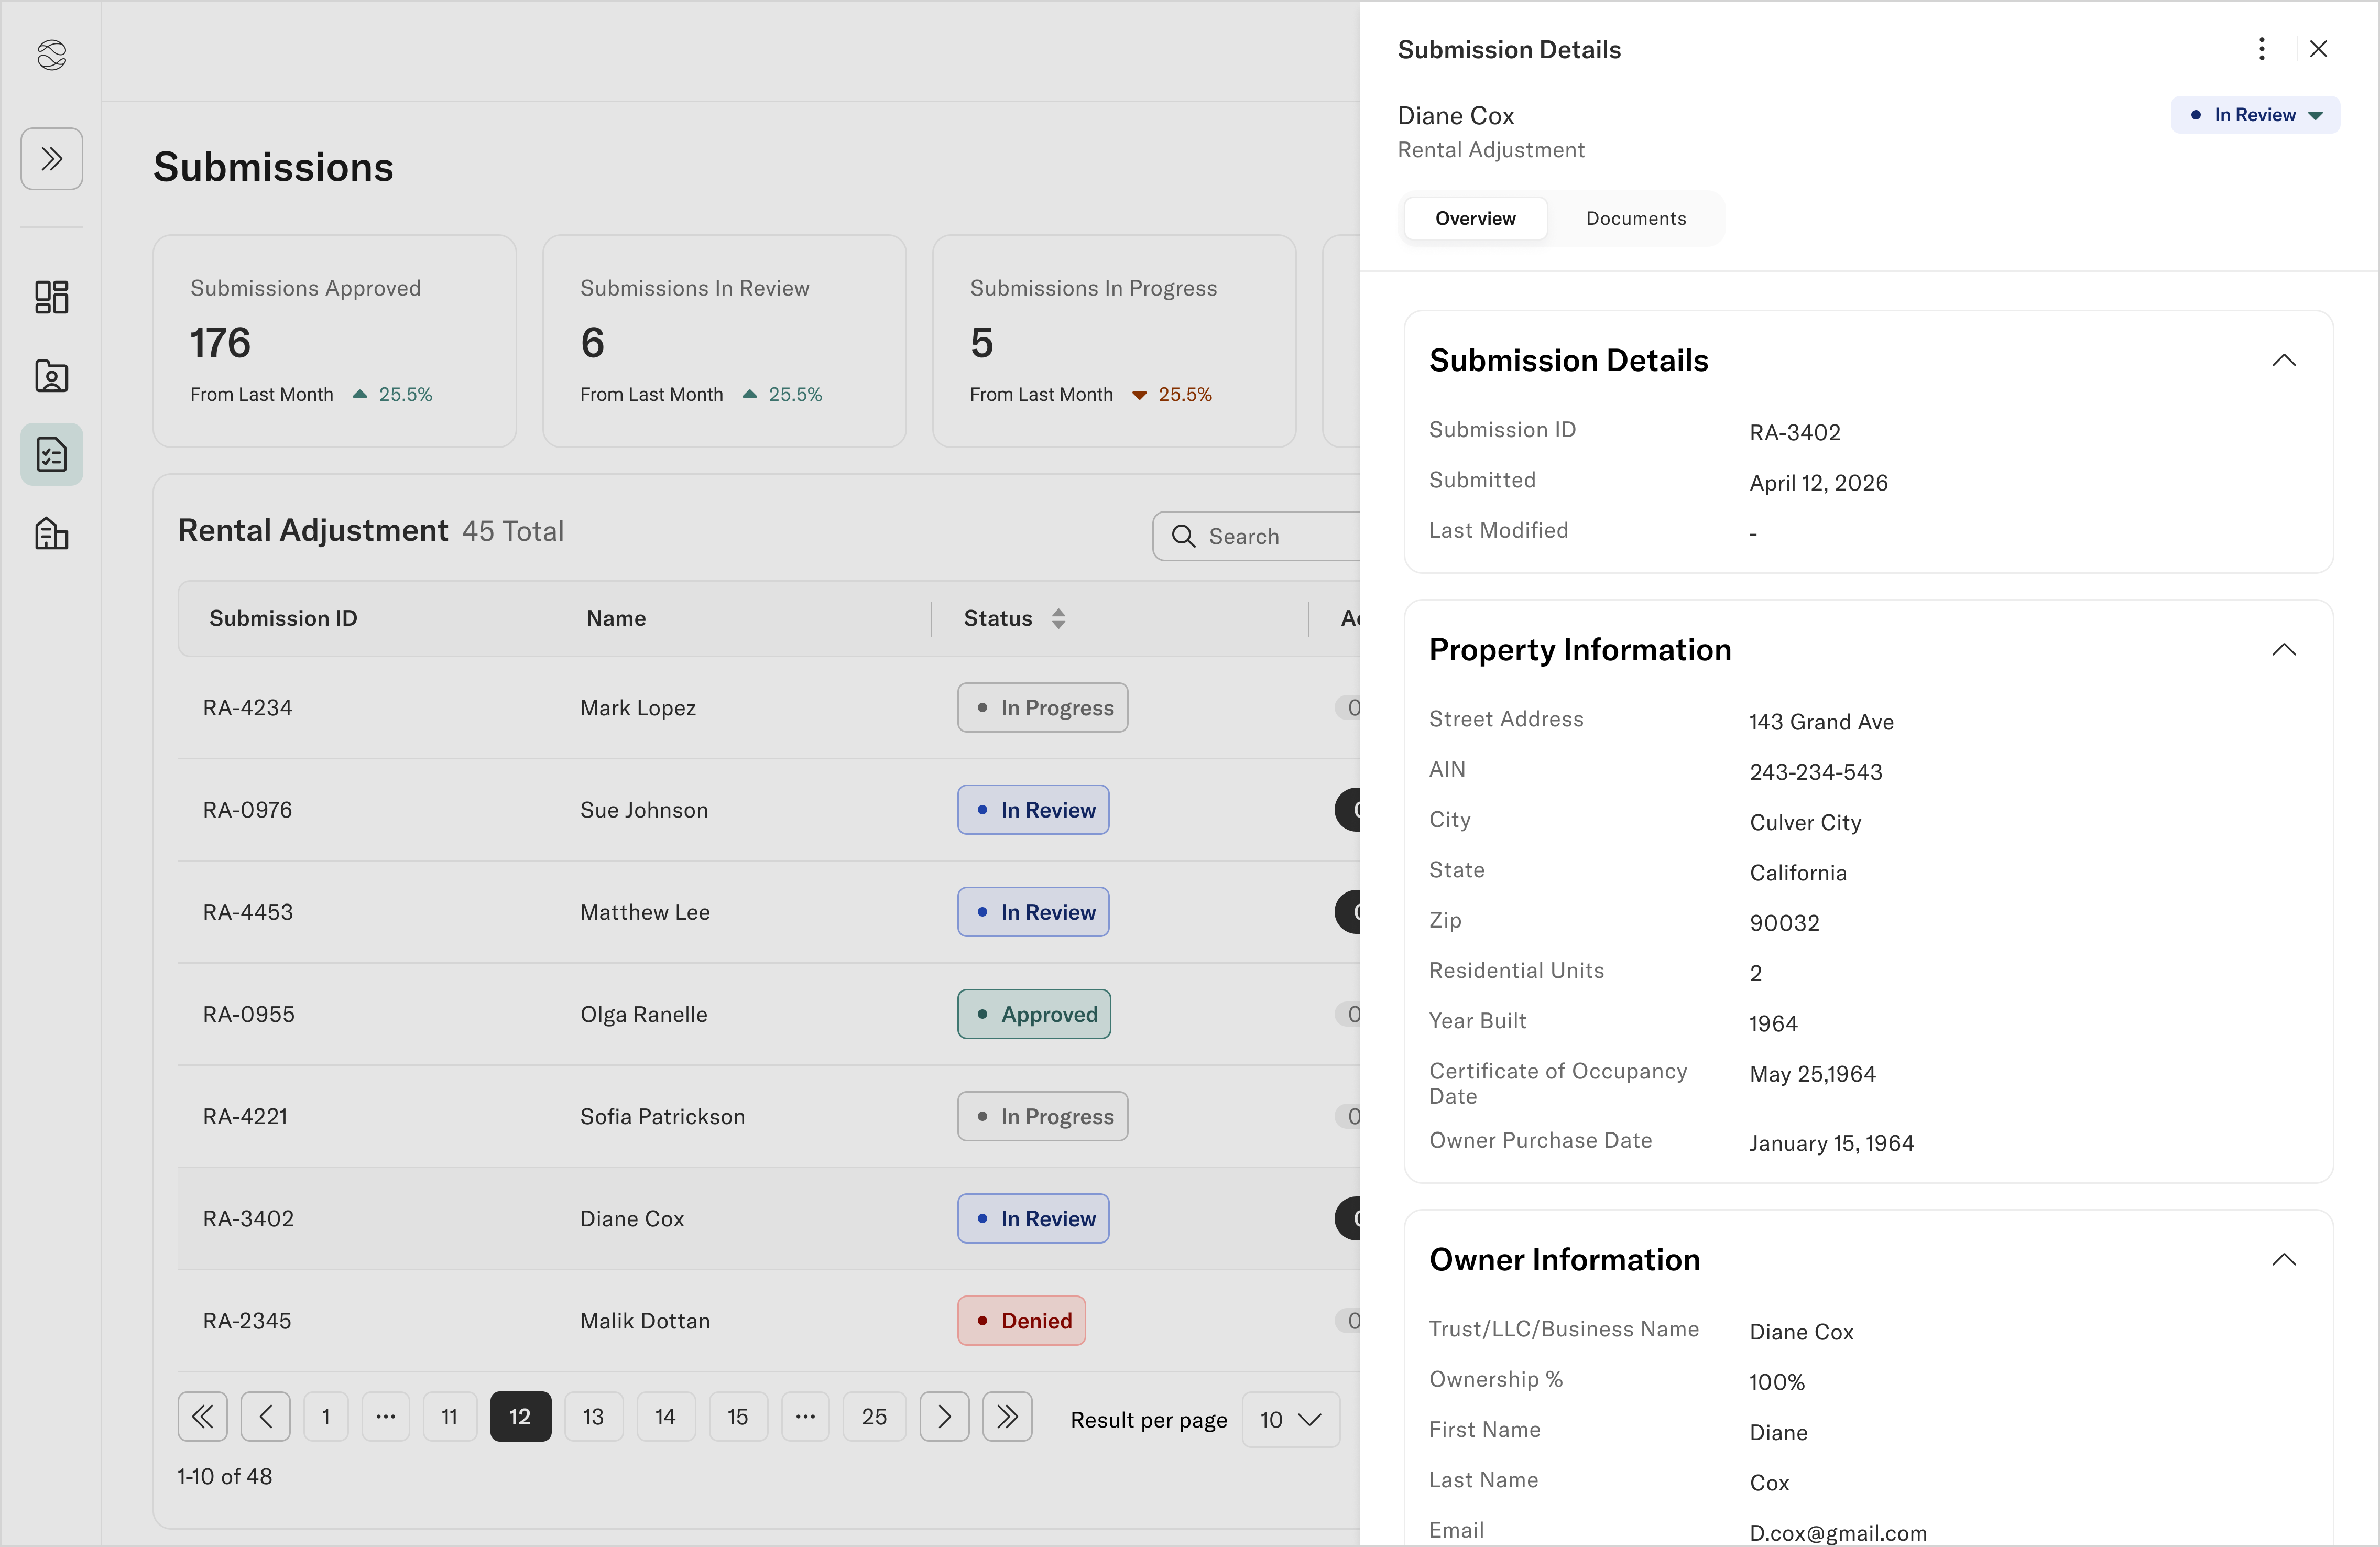Click the email D.cox@gmail.com
2380x1547 pixels.
point(1838,1533)
